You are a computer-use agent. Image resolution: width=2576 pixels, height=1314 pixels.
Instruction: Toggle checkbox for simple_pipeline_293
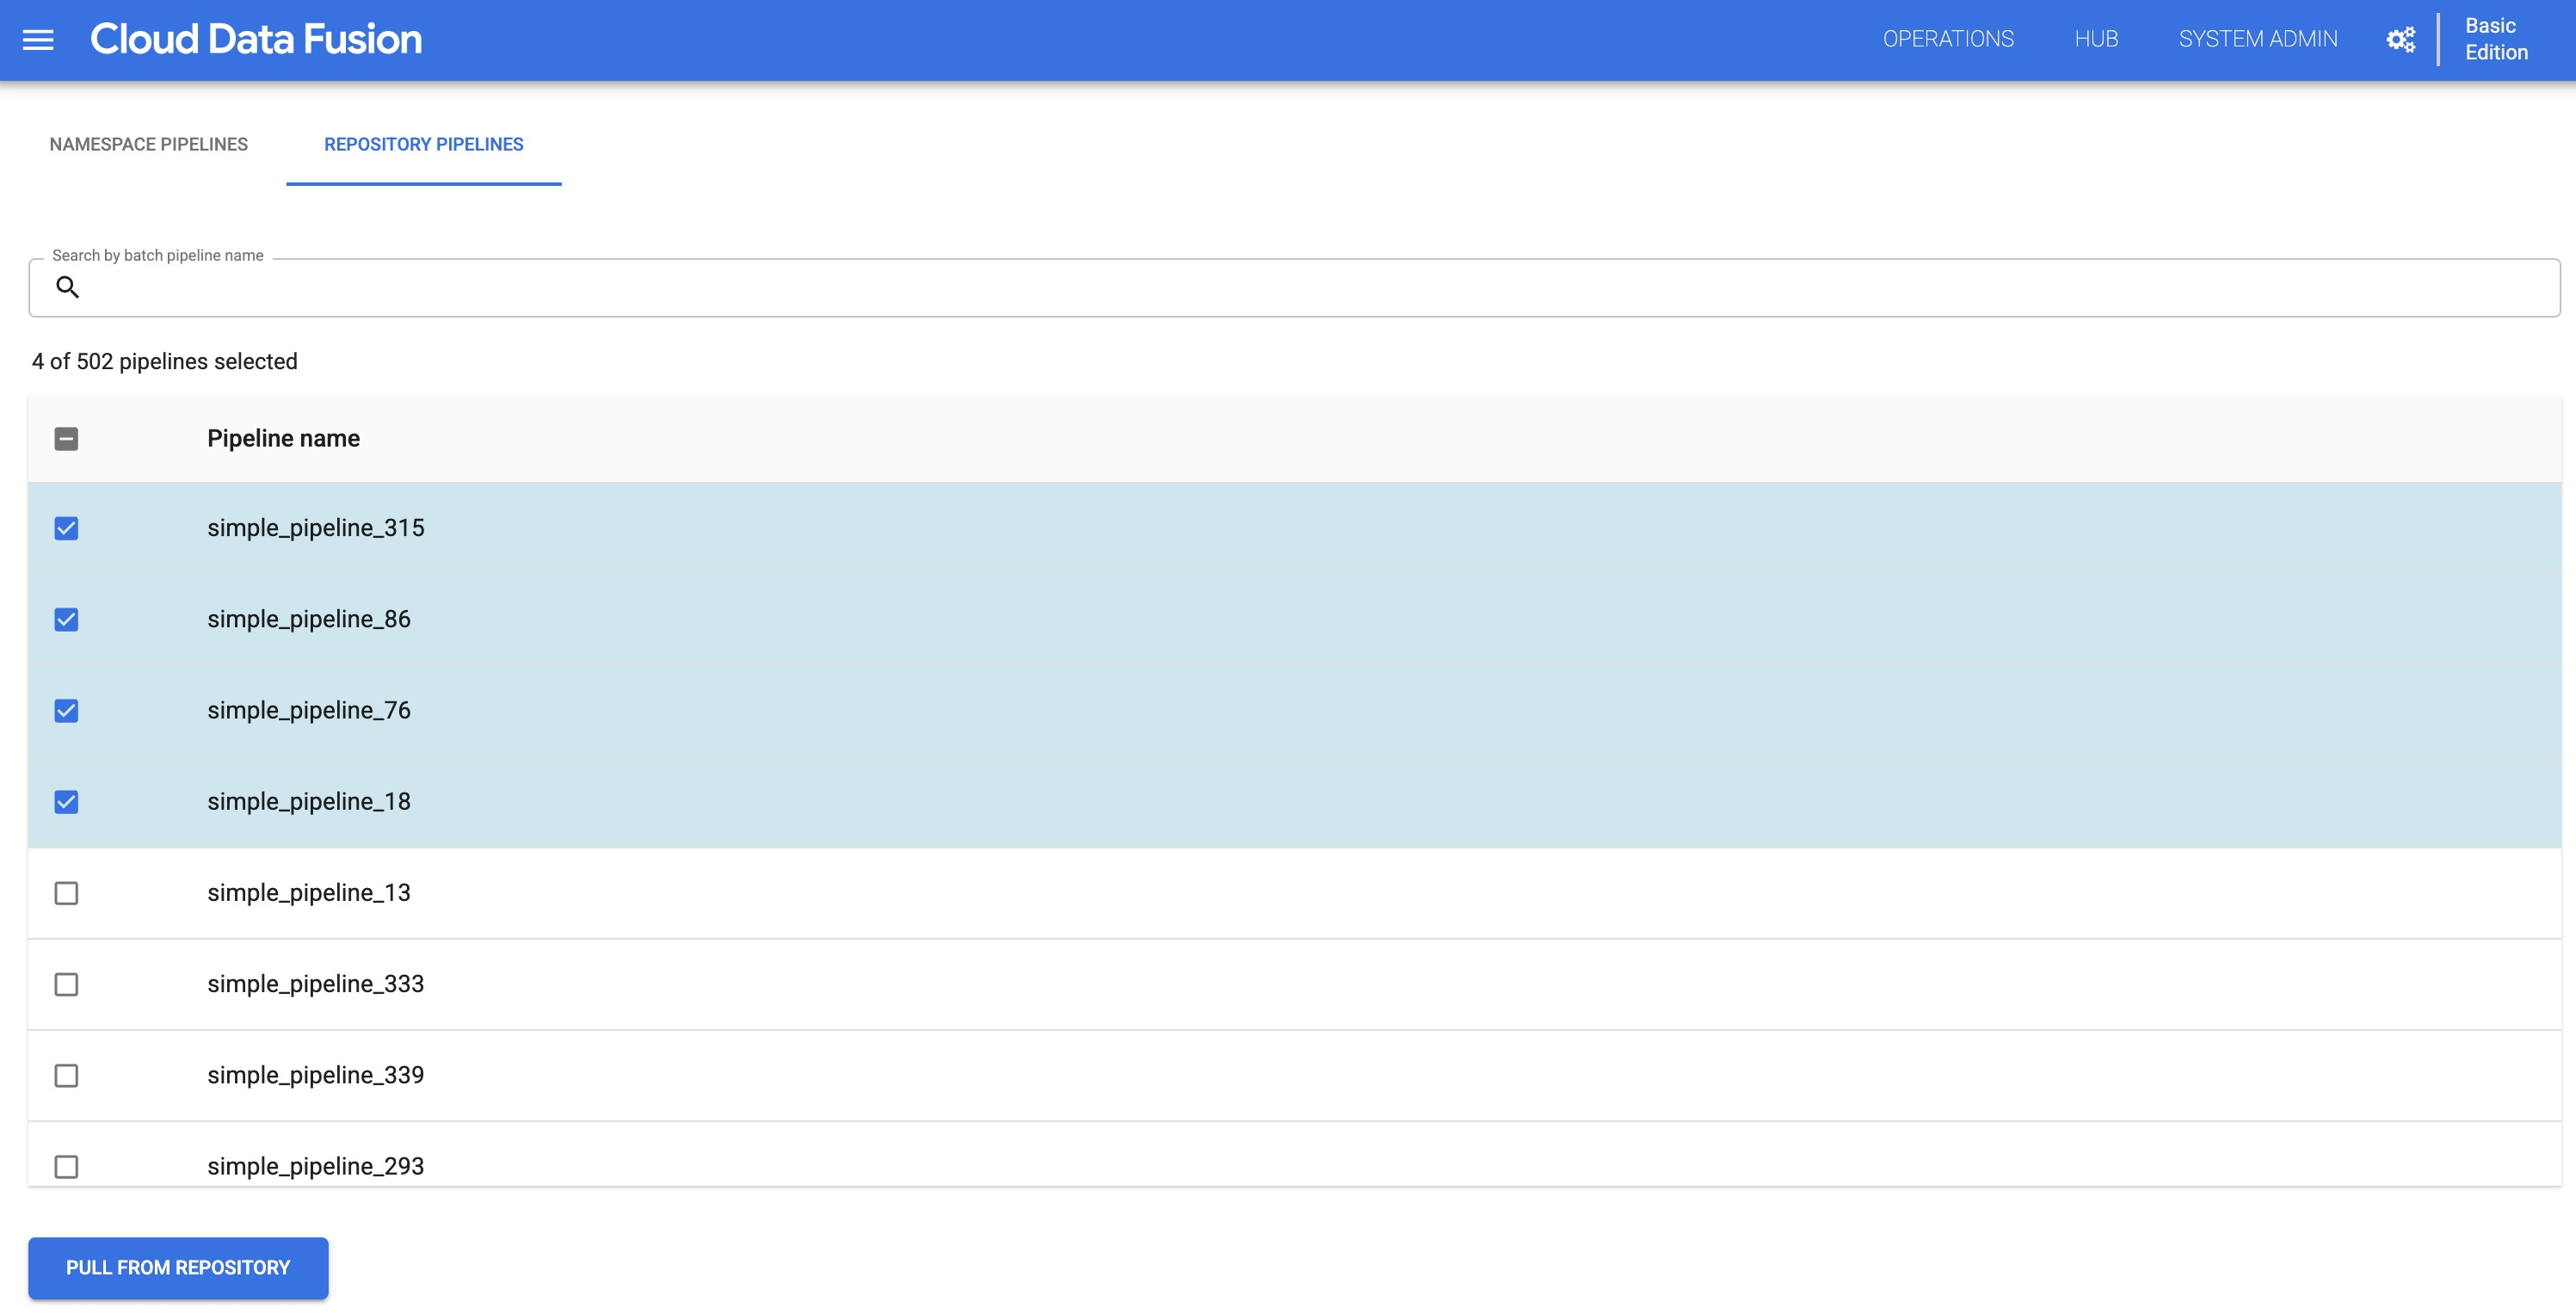tap(67, 1167)
